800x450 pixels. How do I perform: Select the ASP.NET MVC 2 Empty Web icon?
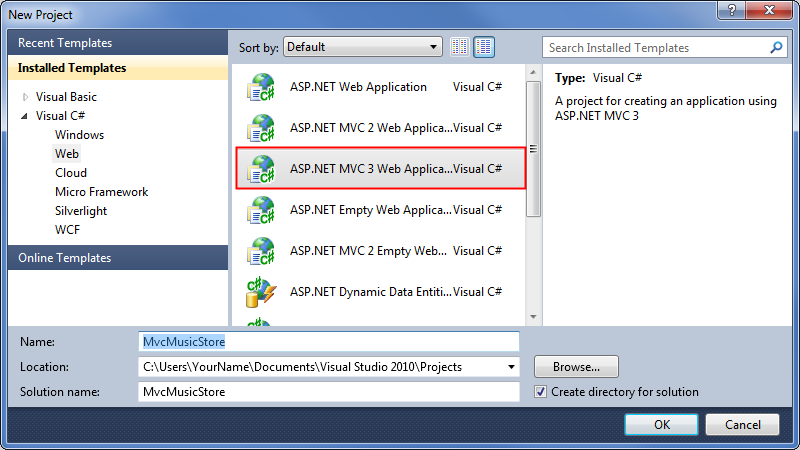tap(261, 251)
